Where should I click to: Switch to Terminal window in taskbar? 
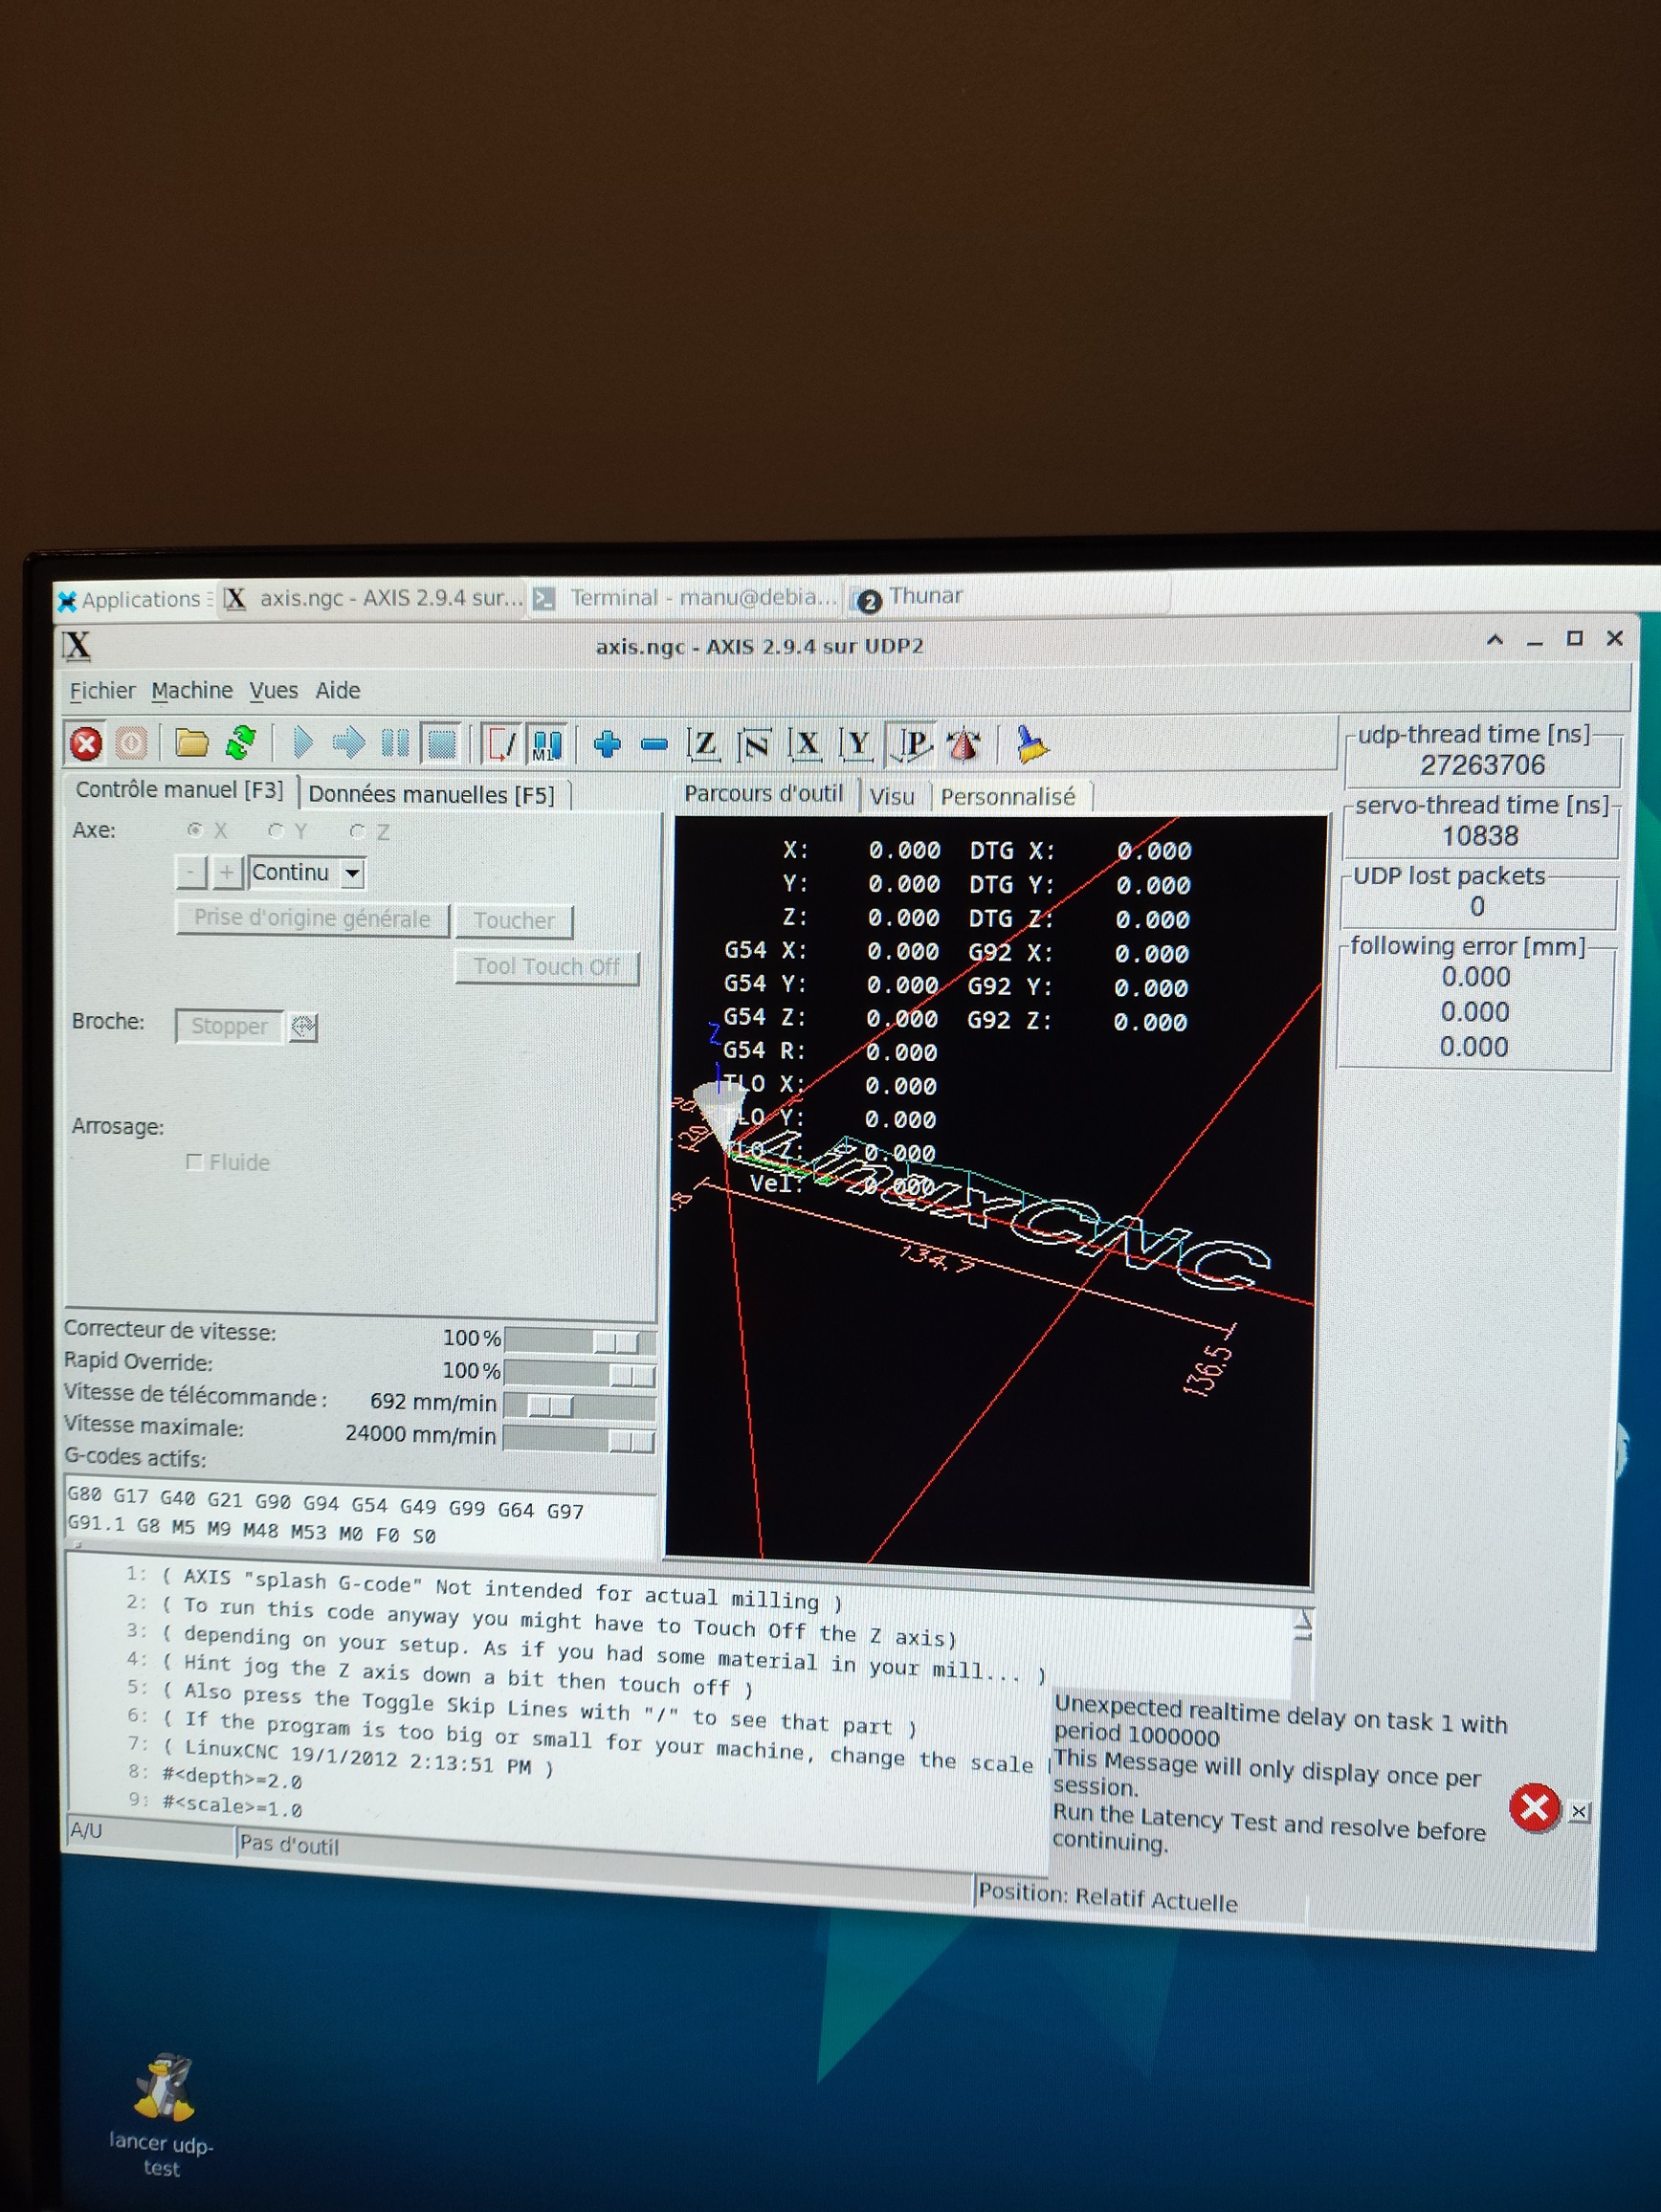[687, 598]
